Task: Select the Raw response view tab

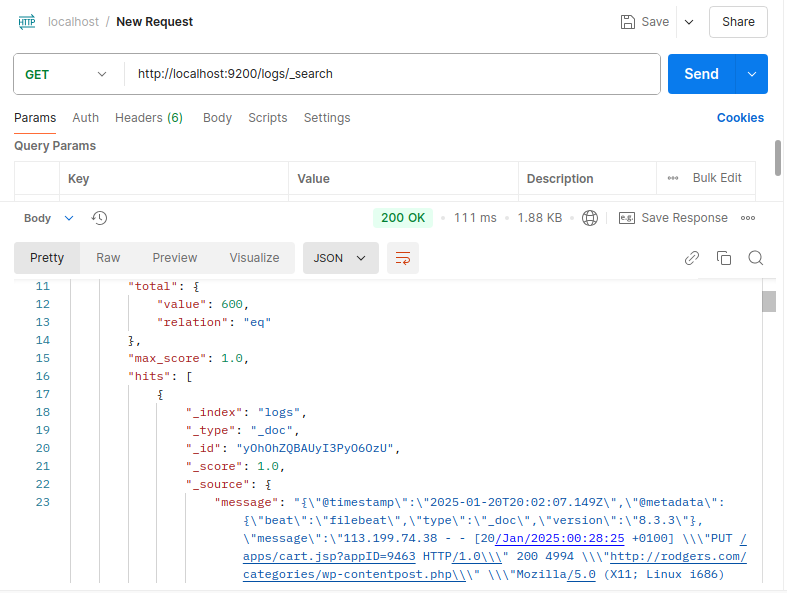Action: pyautogui.click(x=108, y=258)
